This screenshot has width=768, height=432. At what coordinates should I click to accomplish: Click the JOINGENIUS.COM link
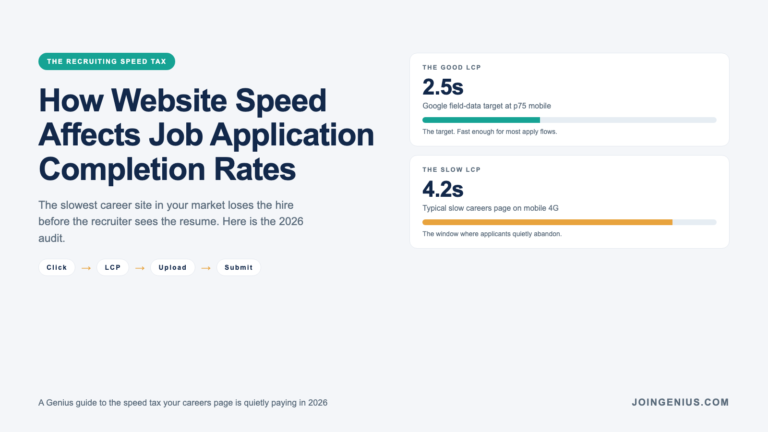pyautogui.click(x=680, y=402)
